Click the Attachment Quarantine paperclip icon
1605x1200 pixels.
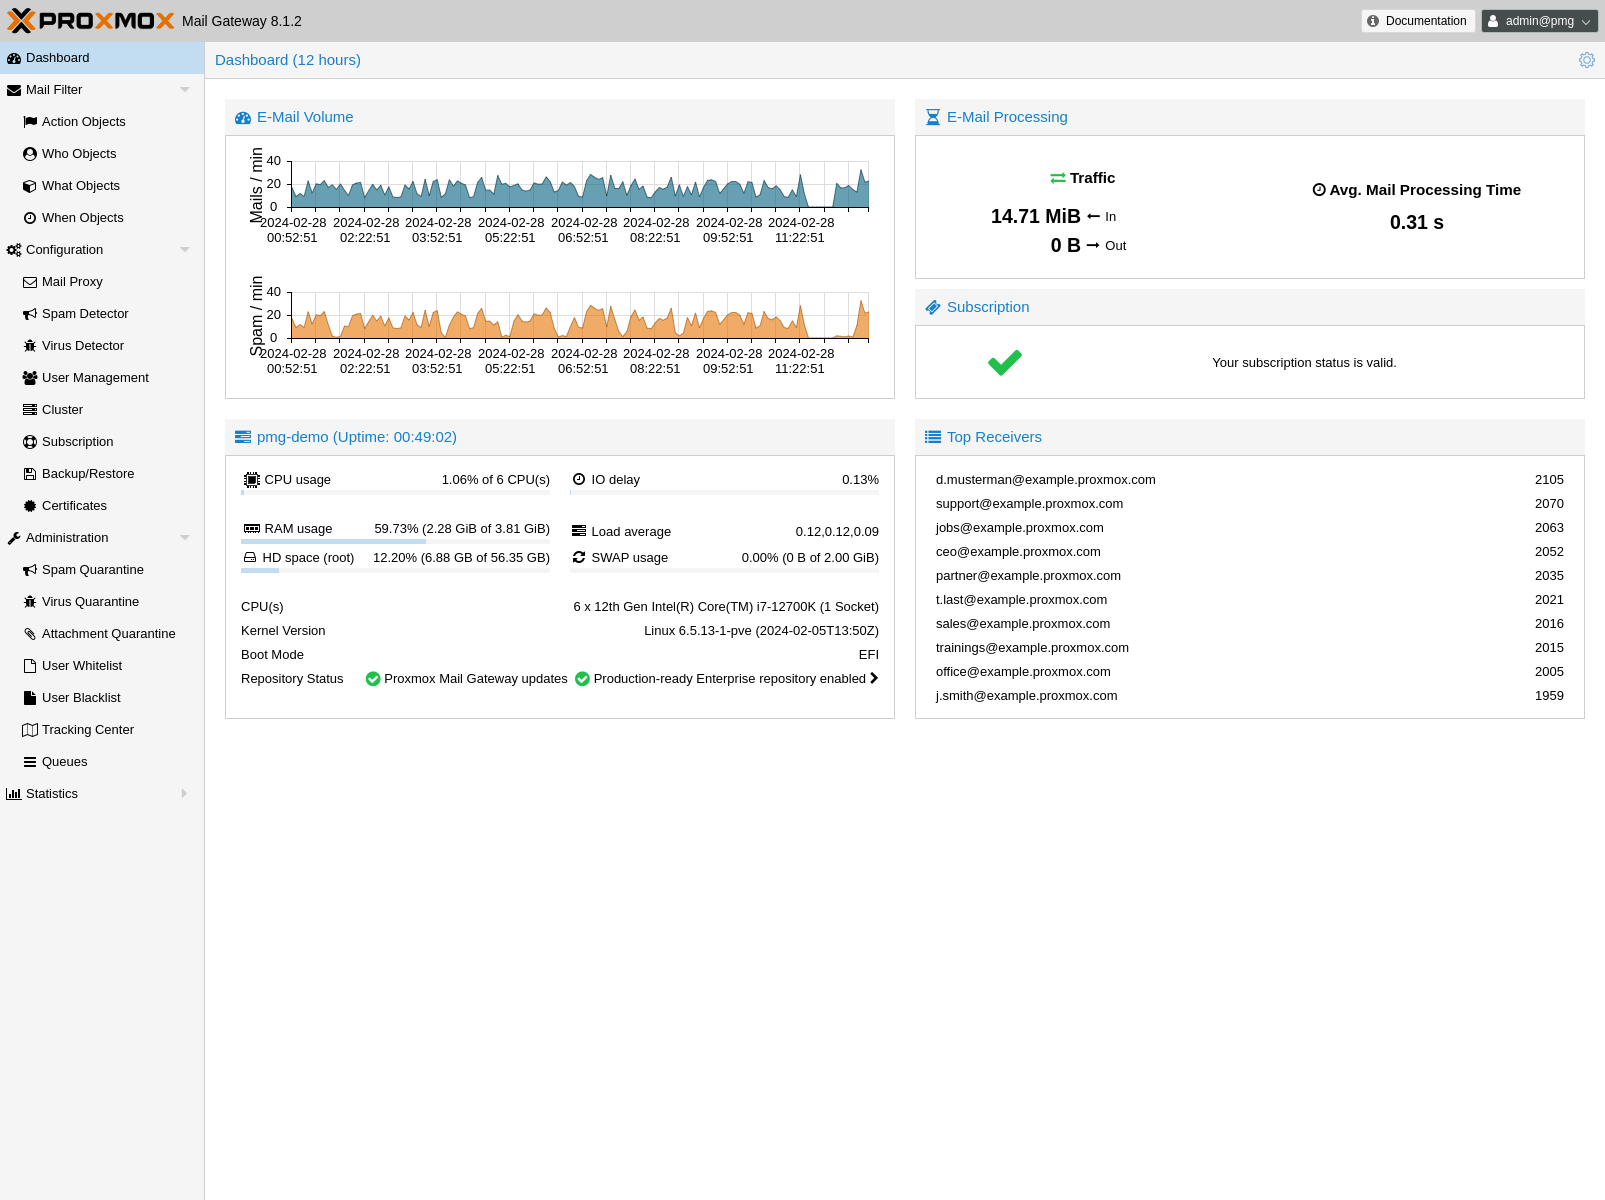(x=30, y=634)
